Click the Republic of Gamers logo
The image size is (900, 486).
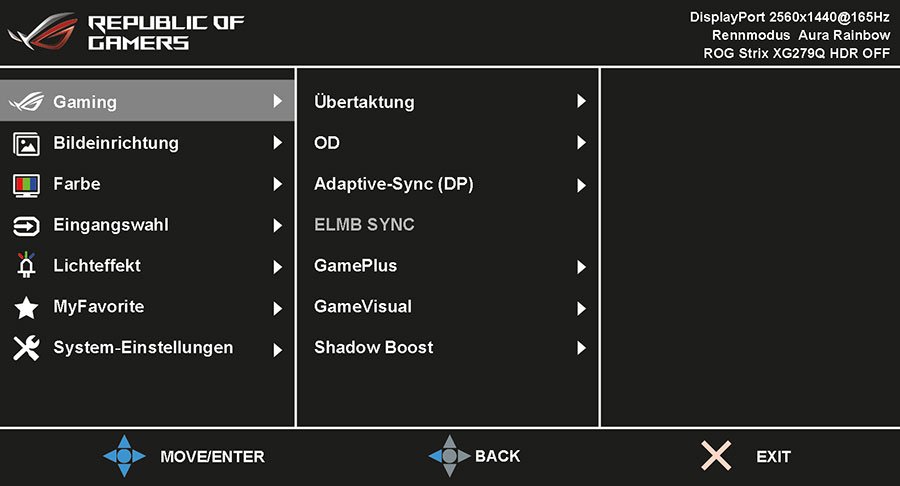(x=126, y=32)
